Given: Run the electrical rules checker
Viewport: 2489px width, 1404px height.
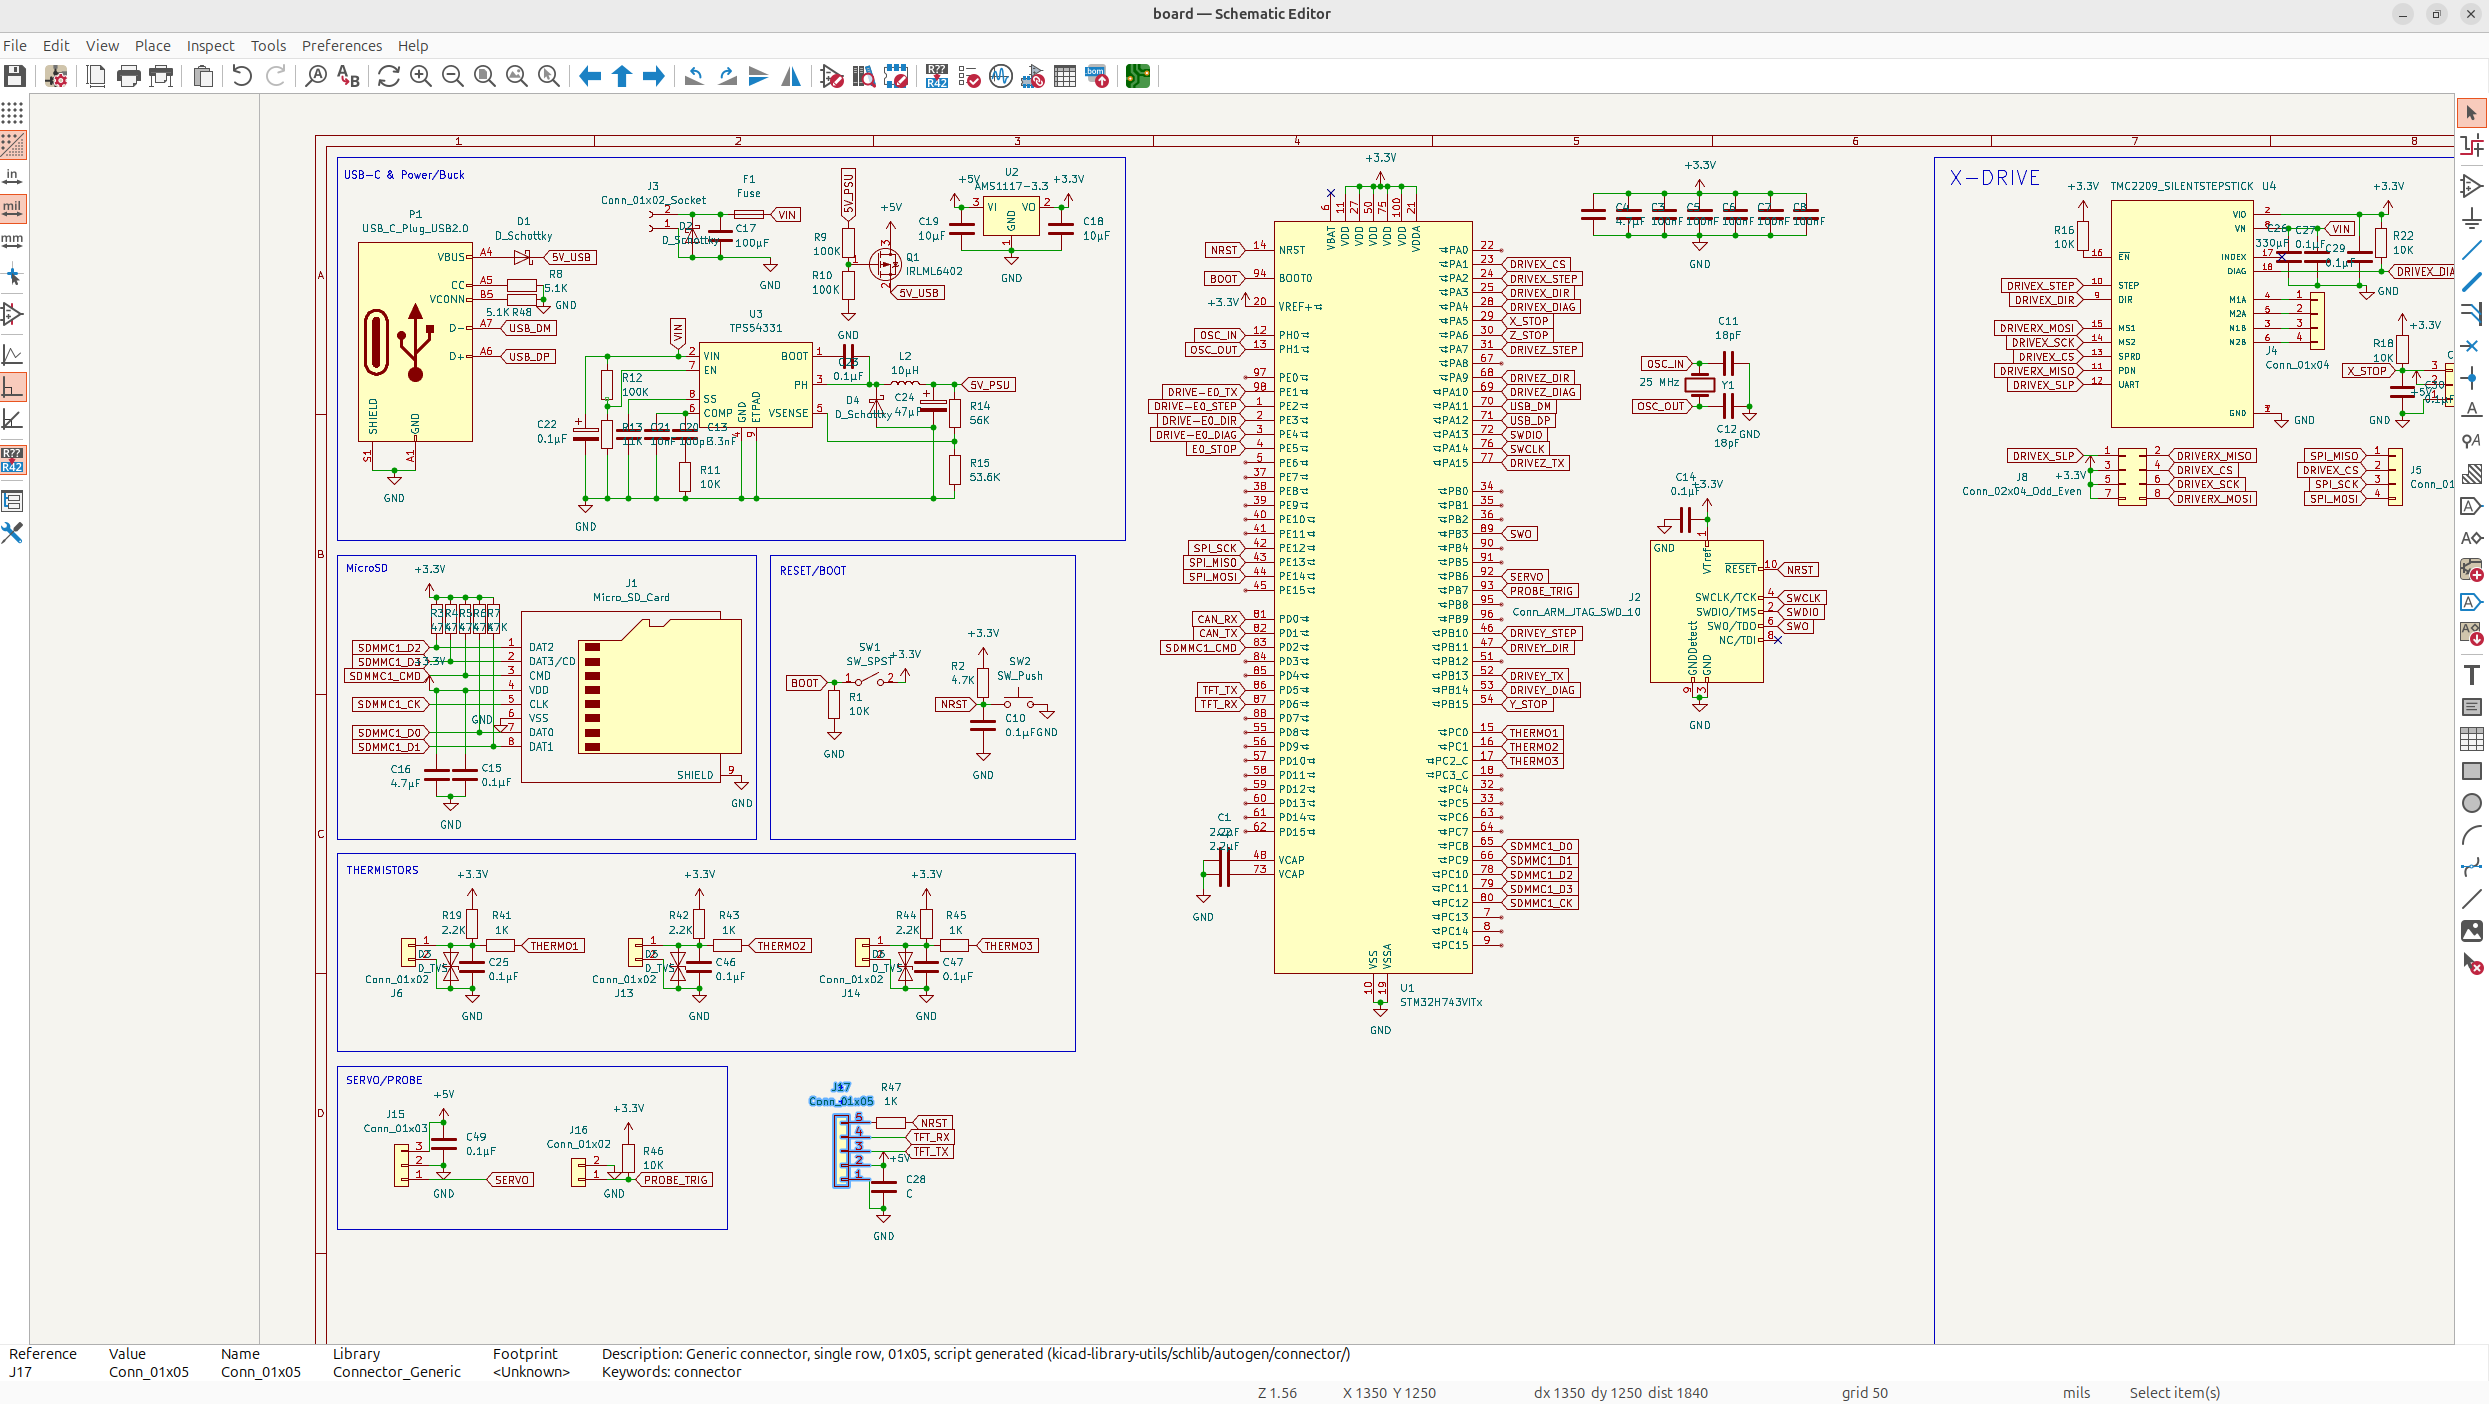Looking at the screenshot, I should coord(969,77).
